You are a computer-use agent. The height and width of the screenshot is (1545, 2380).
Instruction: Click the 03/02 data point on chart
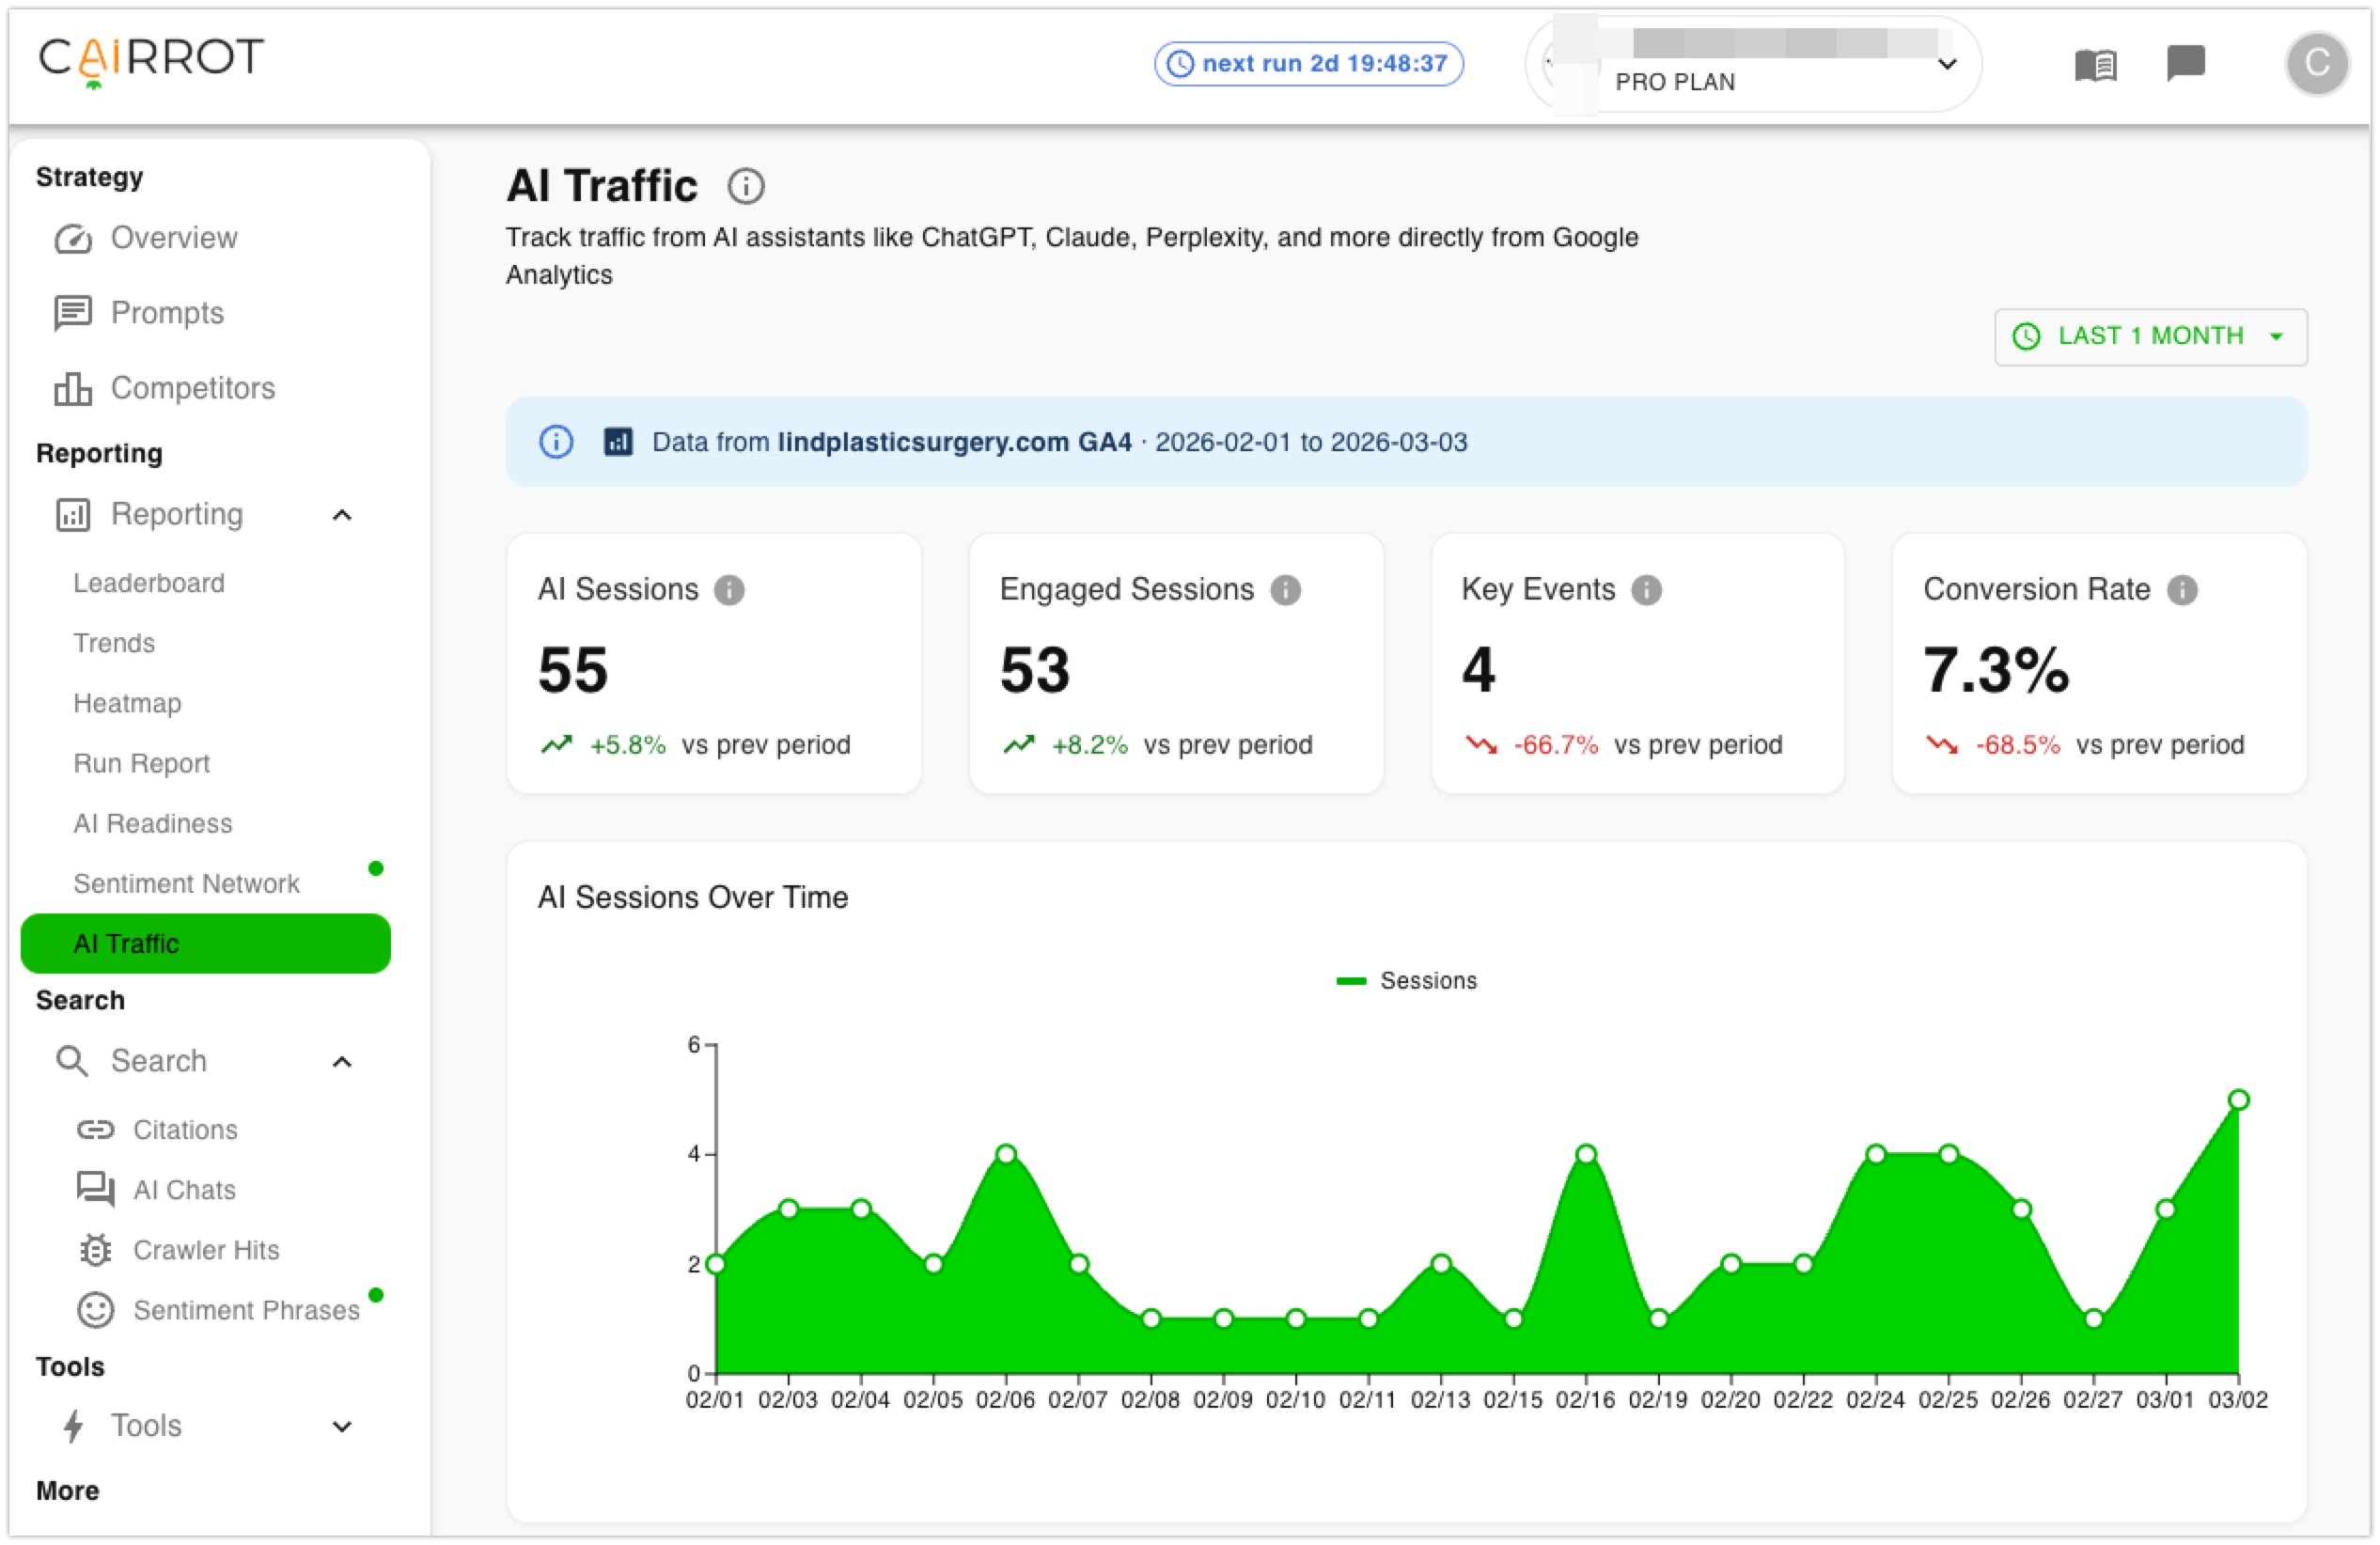pyautogui.click(x=2238, y=1100)
